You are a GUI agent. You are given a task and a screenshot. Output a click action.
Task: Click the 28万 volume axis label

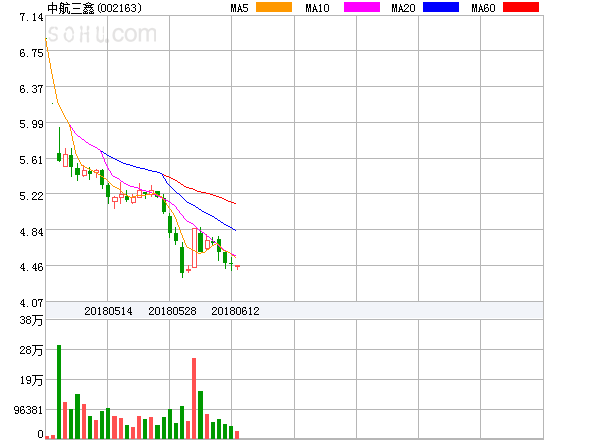31,350
